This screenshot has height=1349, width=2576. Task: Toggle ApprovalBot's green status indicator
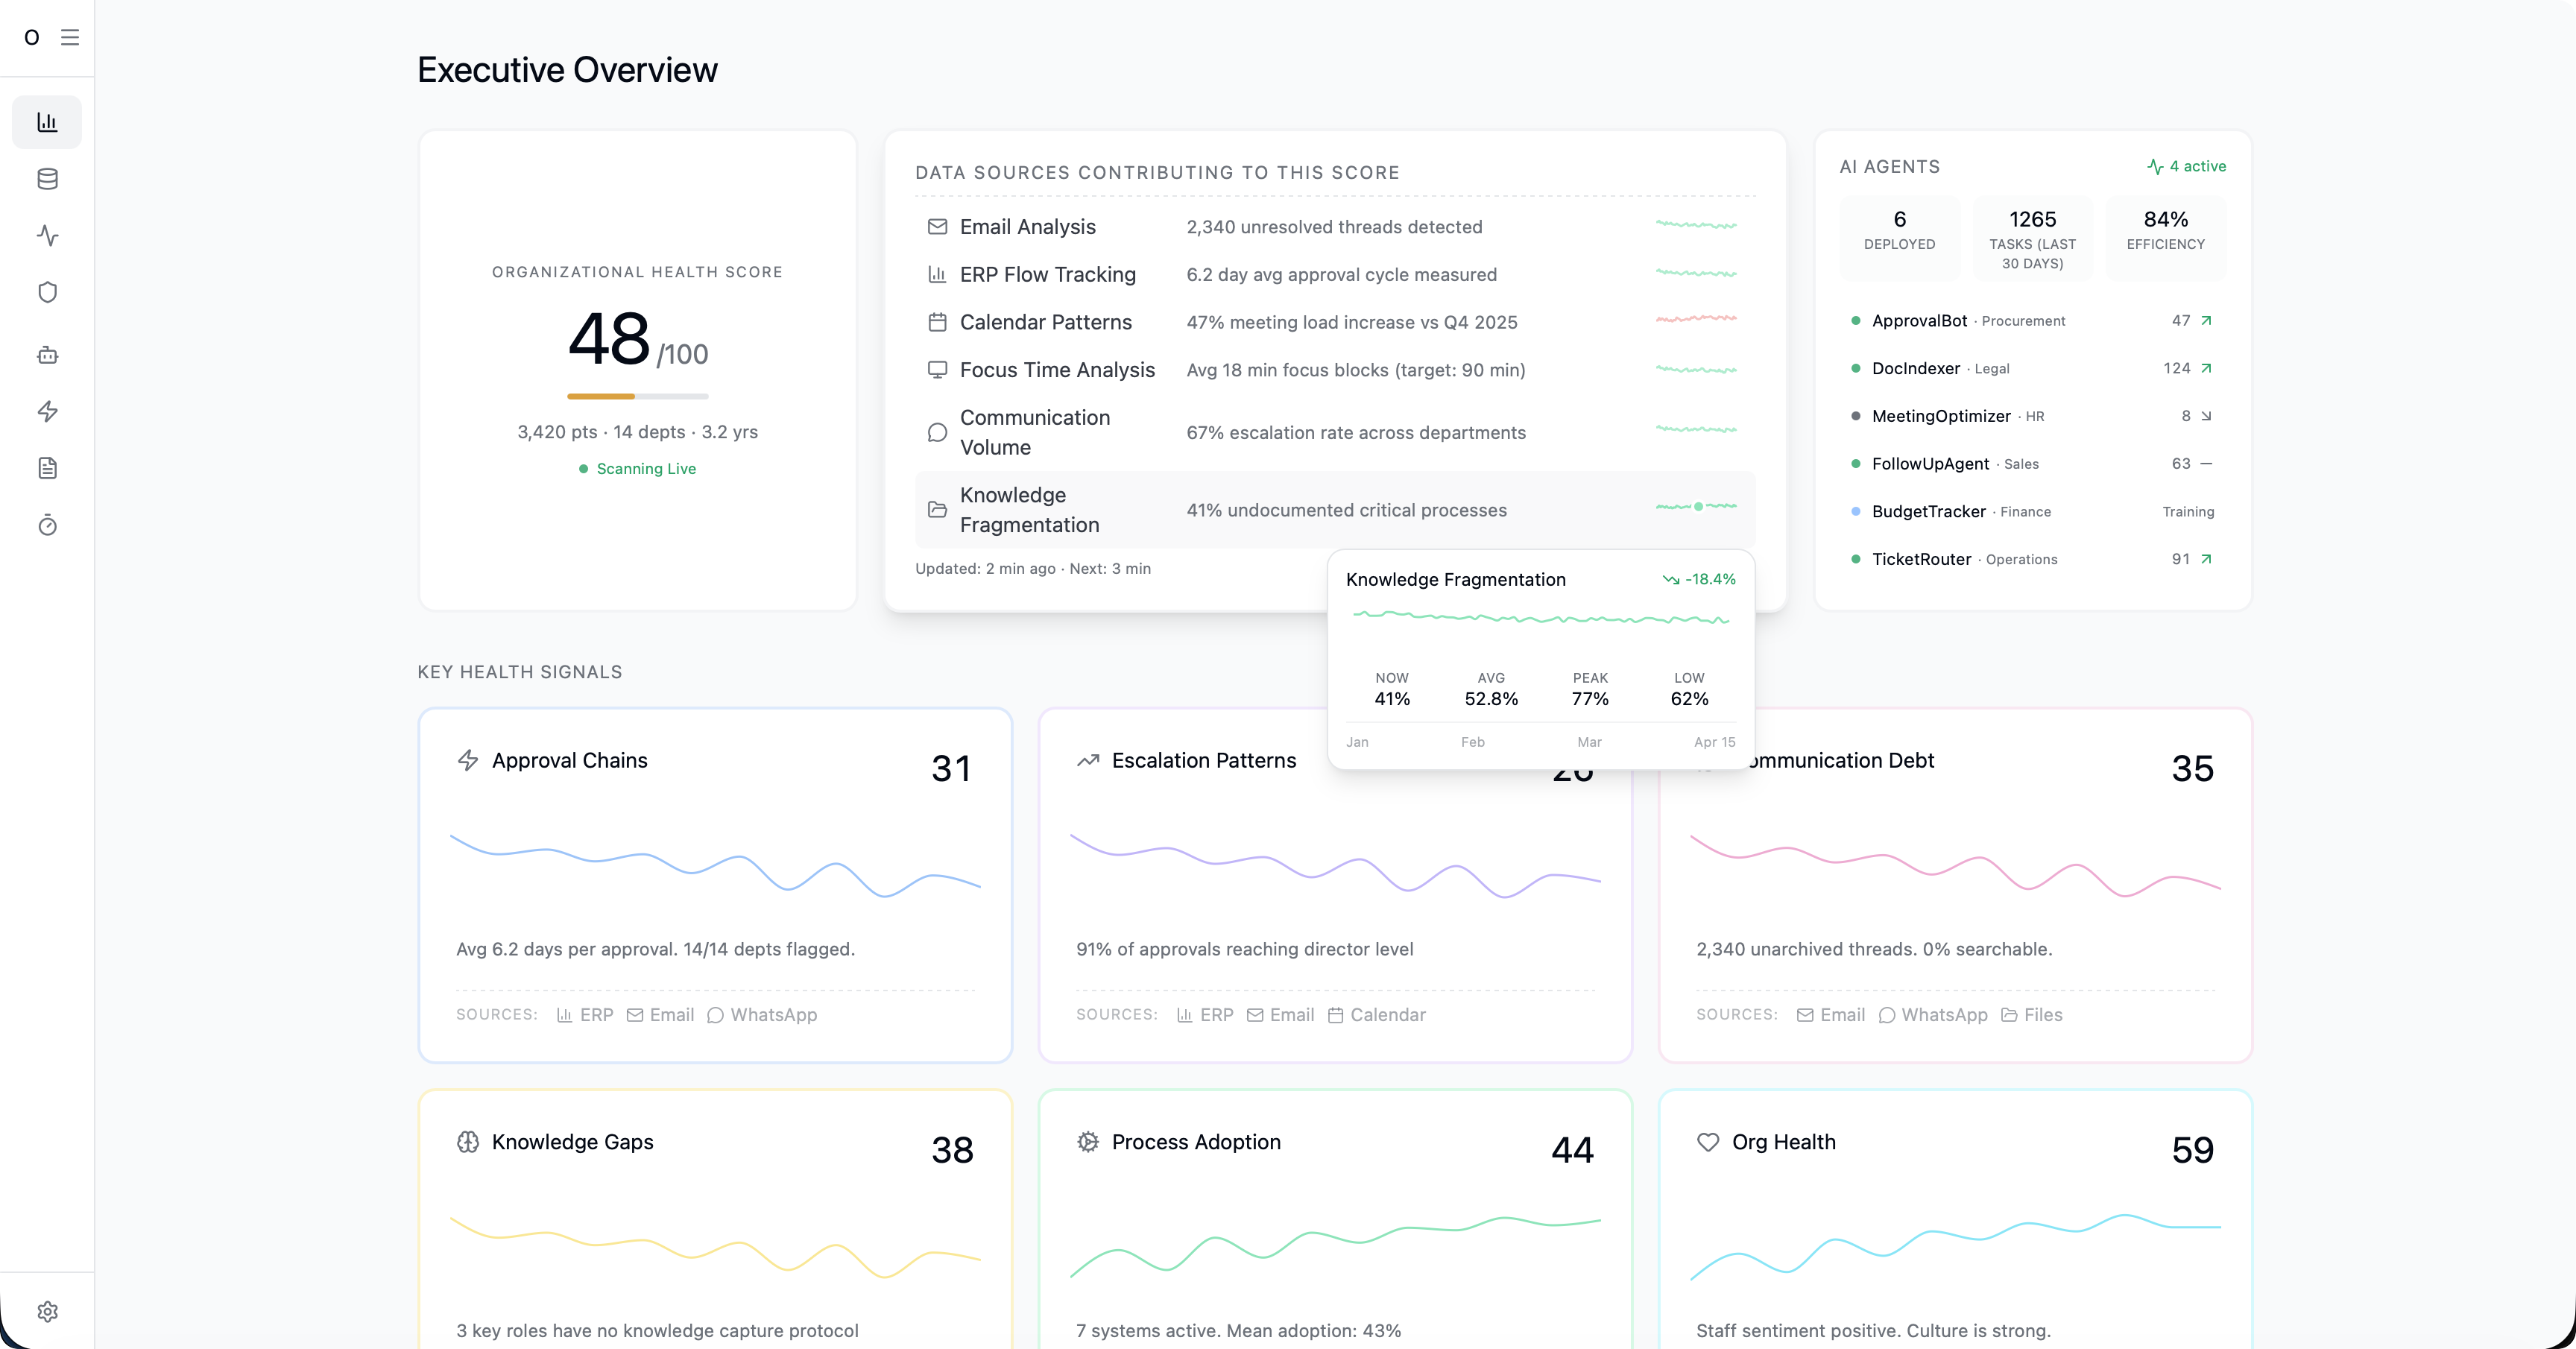pyautogui.click(x=1855, y=321)
